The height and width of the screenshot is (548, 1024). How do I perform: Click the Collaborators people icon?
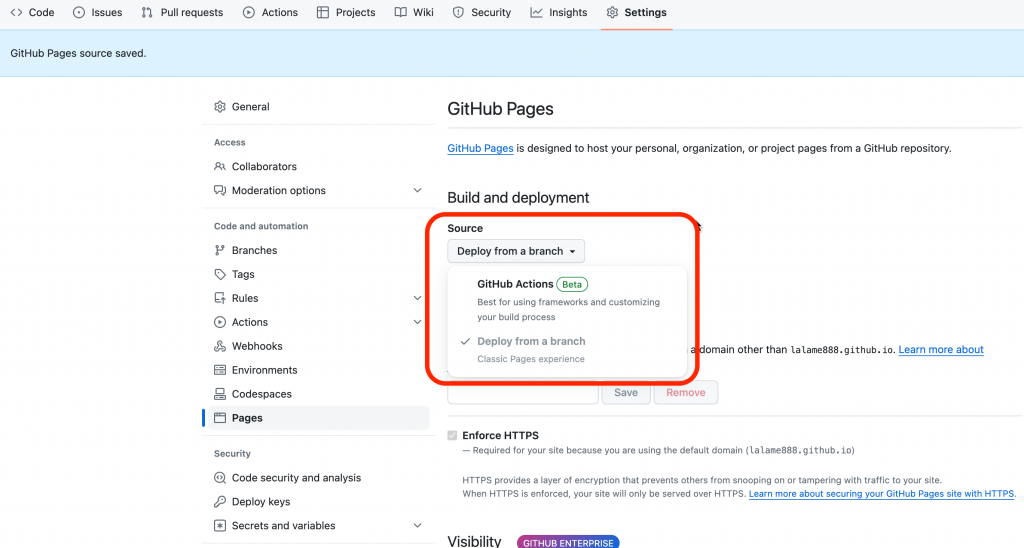[220, 167]
